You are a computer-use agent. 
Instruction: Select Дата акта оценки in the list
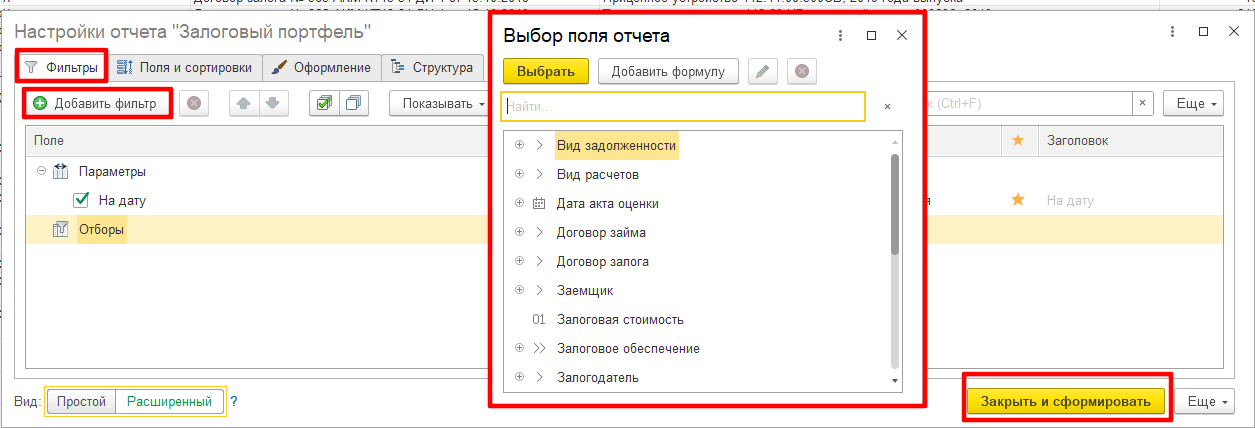coord(608,203)
